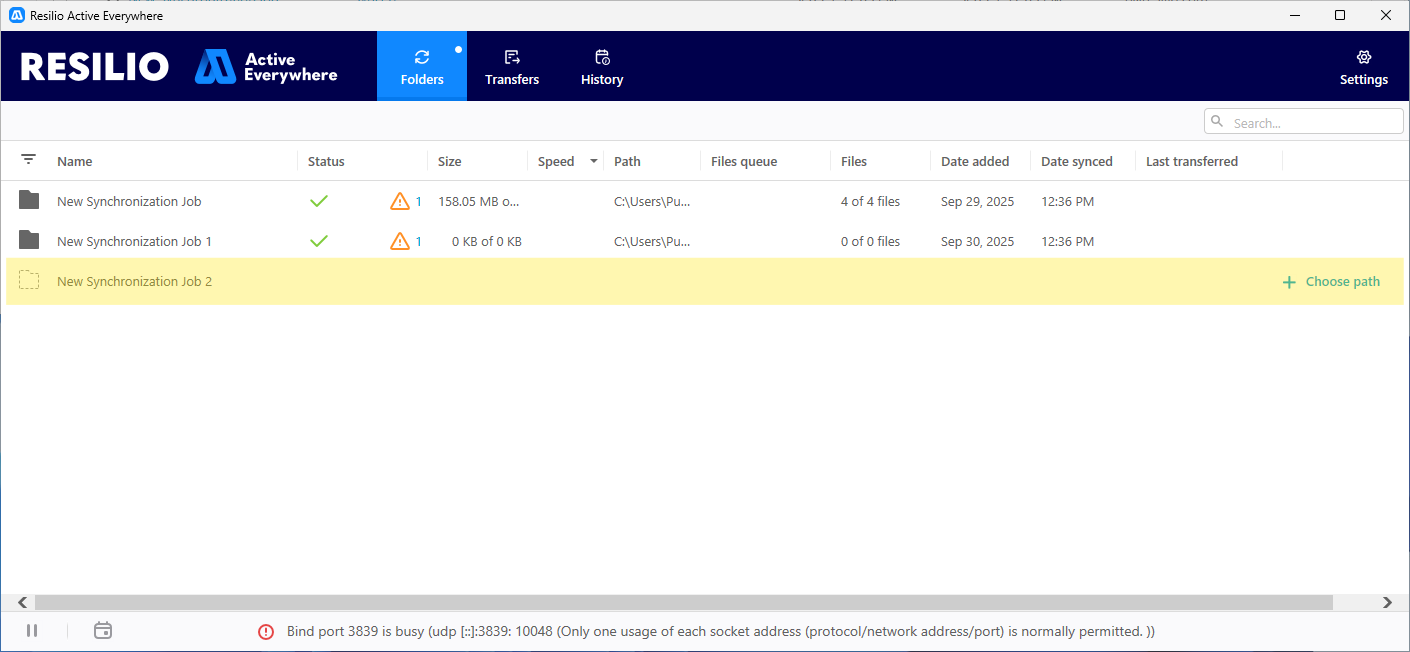Expand the Speed column dropdown arrow

click(x=594, y=161)
